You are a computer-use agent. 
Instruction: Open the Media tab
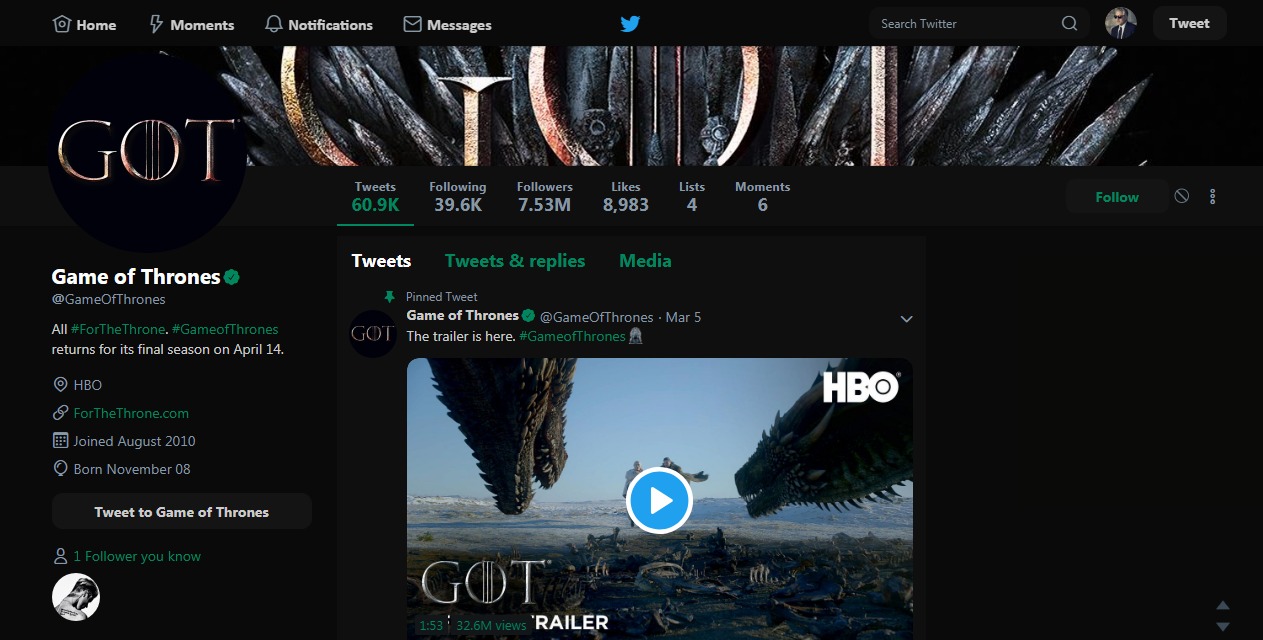point(644,260)
